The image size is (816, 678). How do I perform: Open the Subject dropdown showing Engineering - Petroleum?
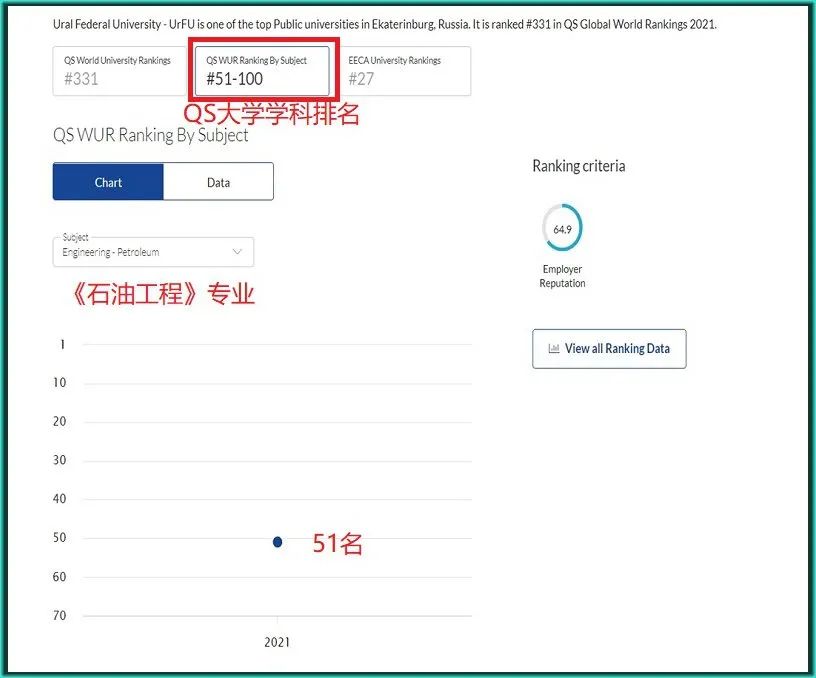click(x=150, y=252)
